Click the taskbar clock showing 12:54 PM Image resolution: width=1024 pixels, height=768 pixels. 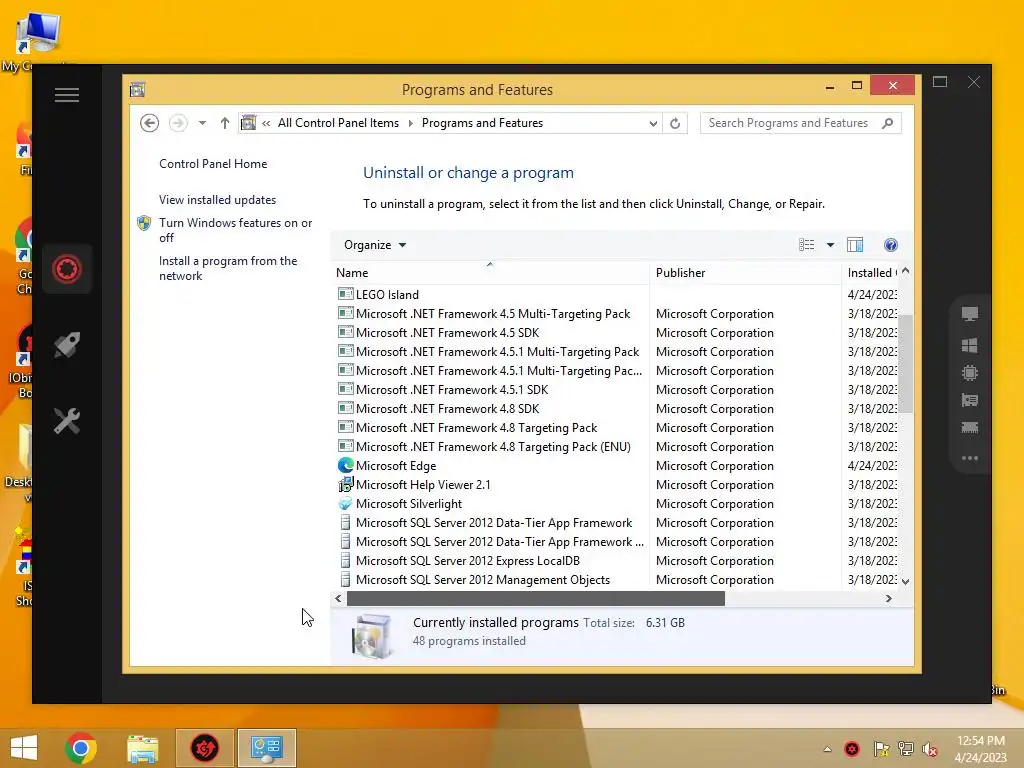(980, 749)
